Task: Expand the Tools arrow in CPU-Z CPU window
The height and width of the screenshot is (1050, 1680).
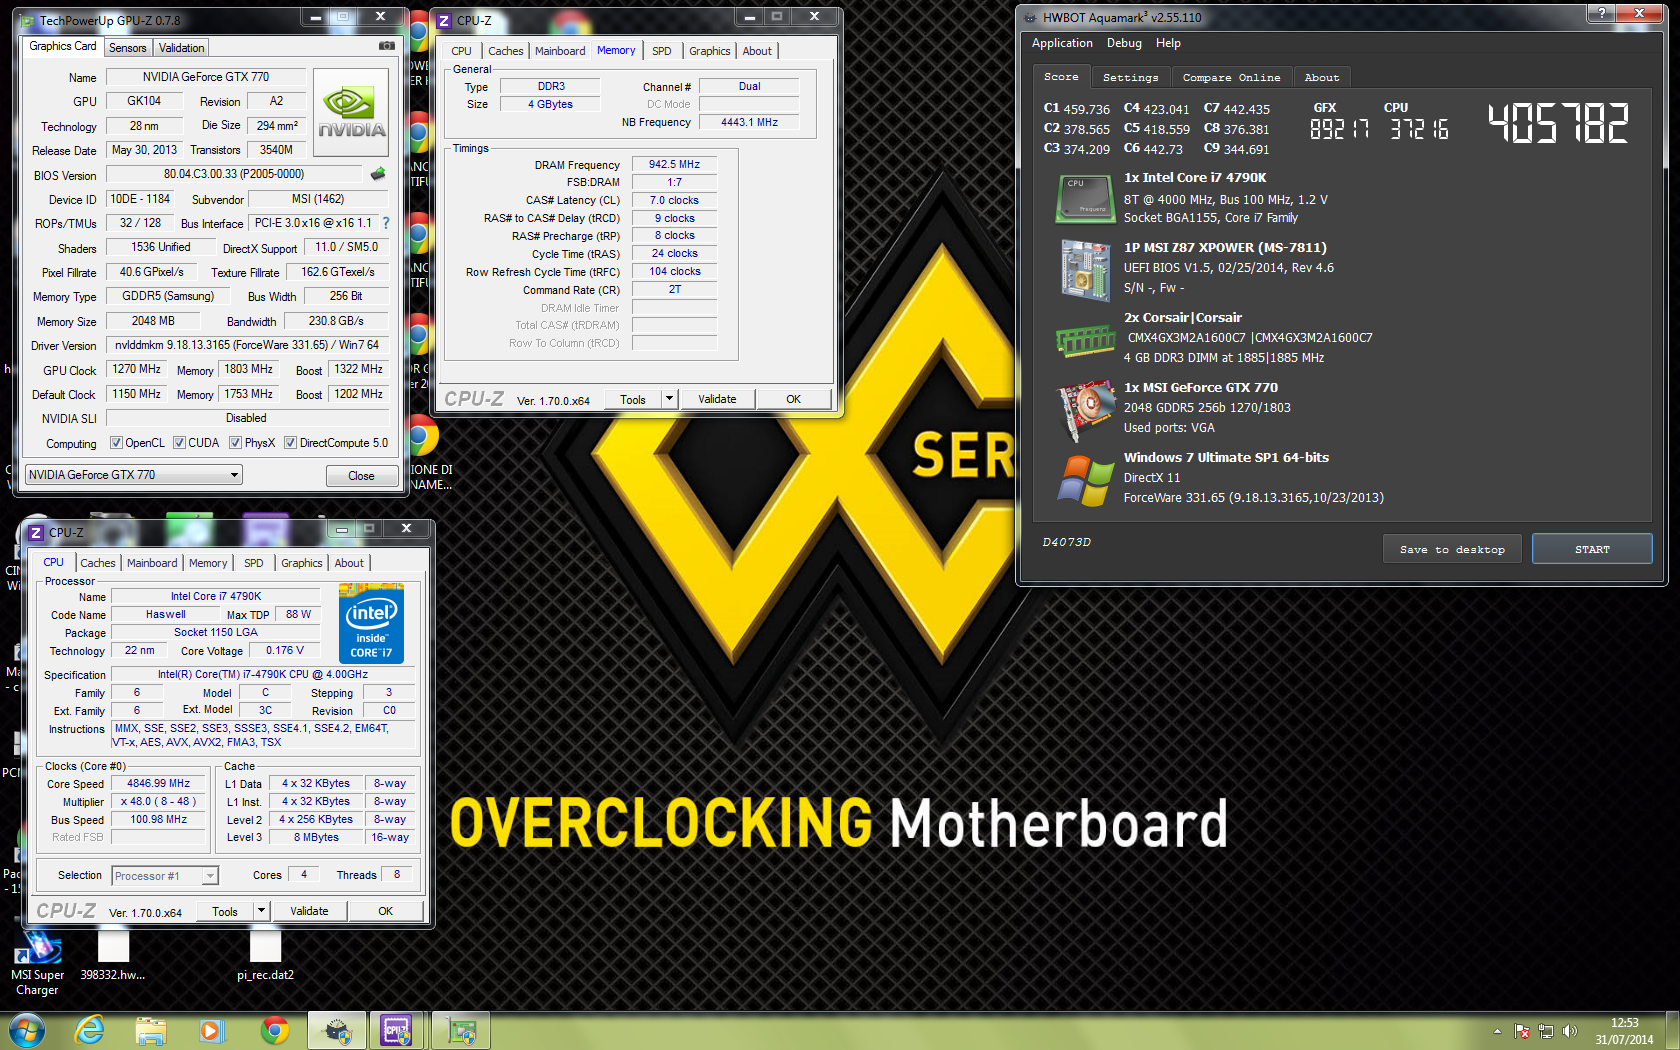Action: point(262,911)
